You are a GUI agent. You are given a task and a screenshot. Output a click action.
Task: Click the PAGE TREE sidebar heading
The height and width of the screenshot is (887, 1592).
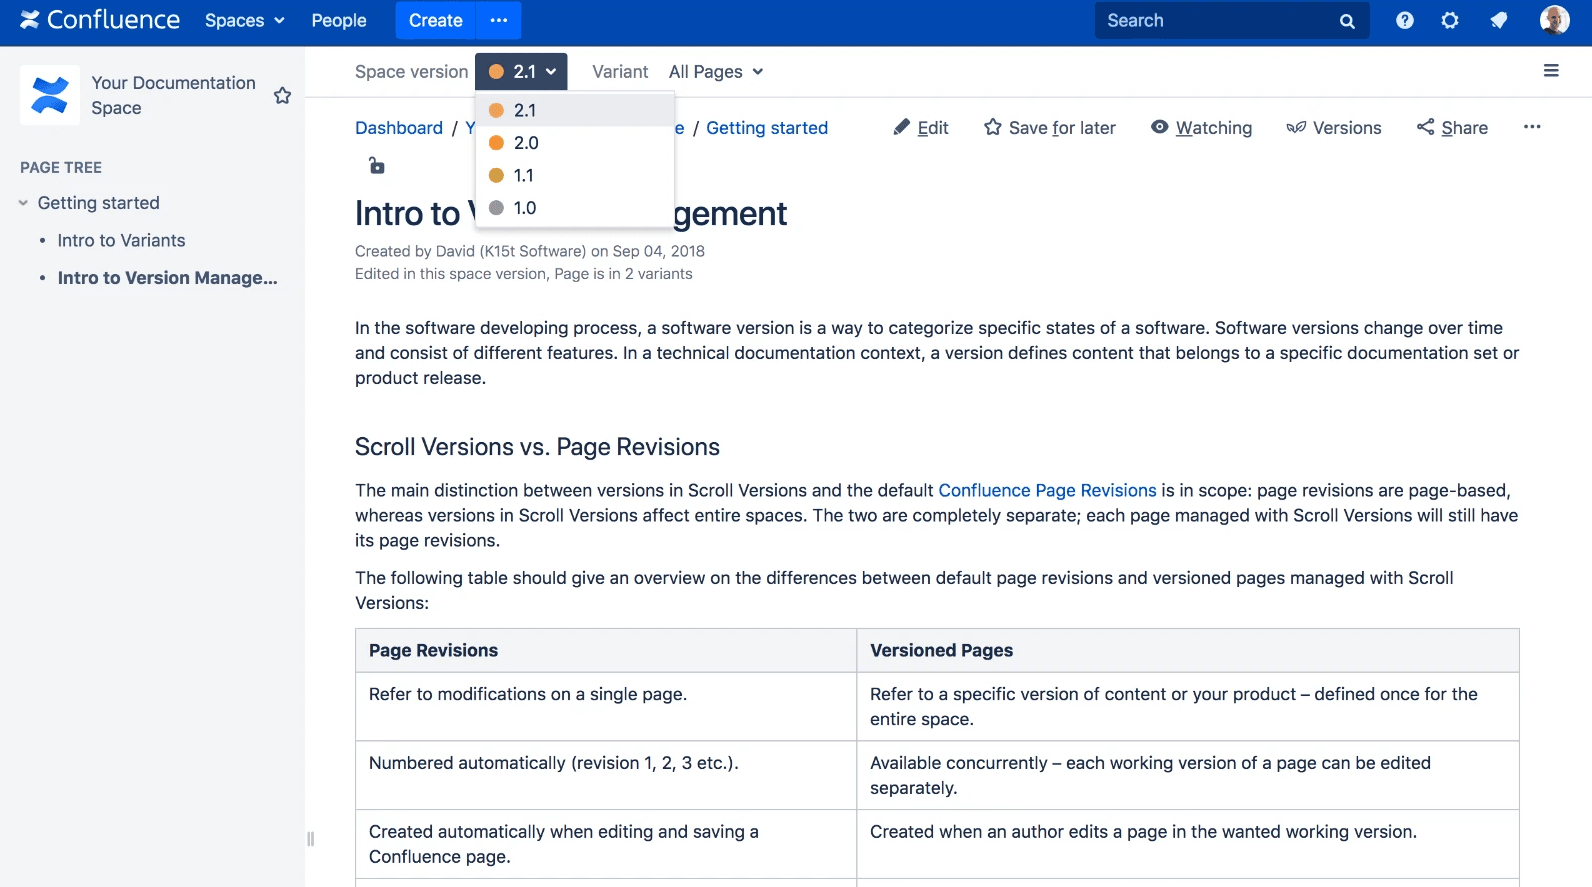coord(61,167)
